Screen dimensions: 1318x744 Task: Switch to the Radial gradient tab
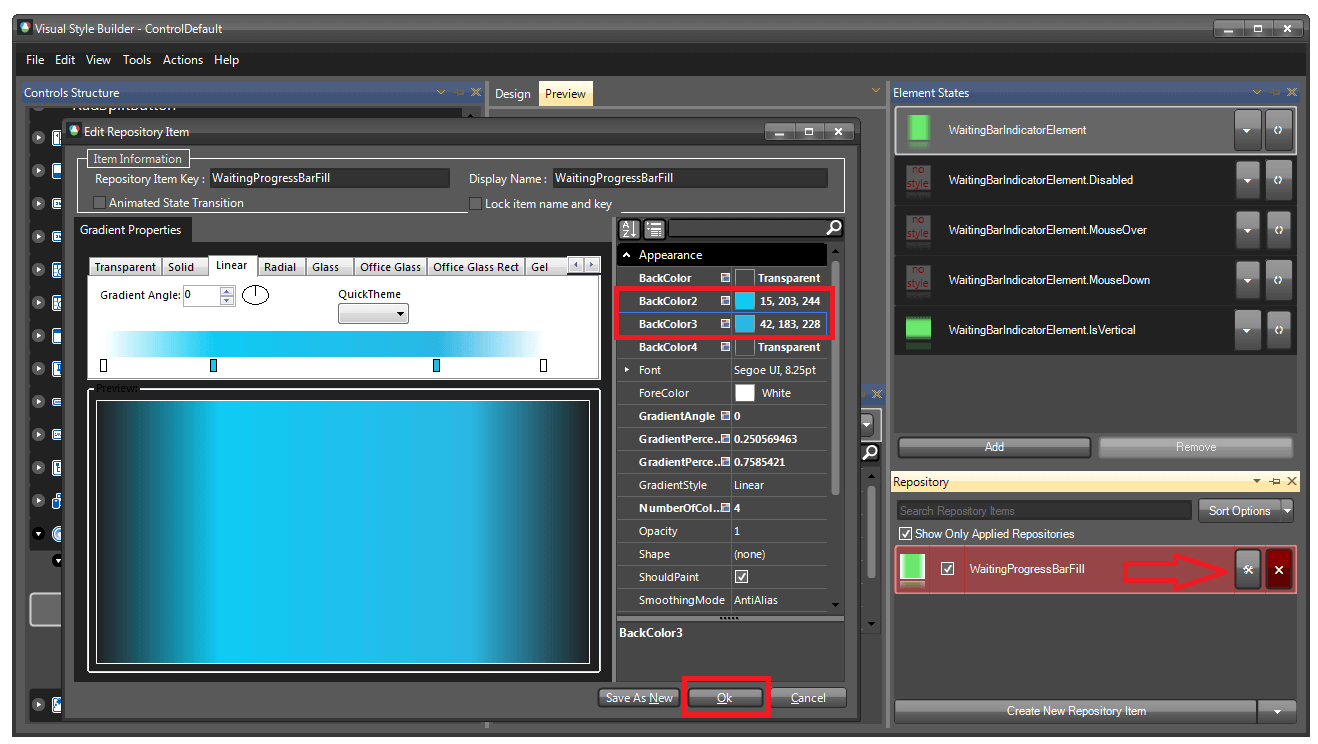click(280, 266)
